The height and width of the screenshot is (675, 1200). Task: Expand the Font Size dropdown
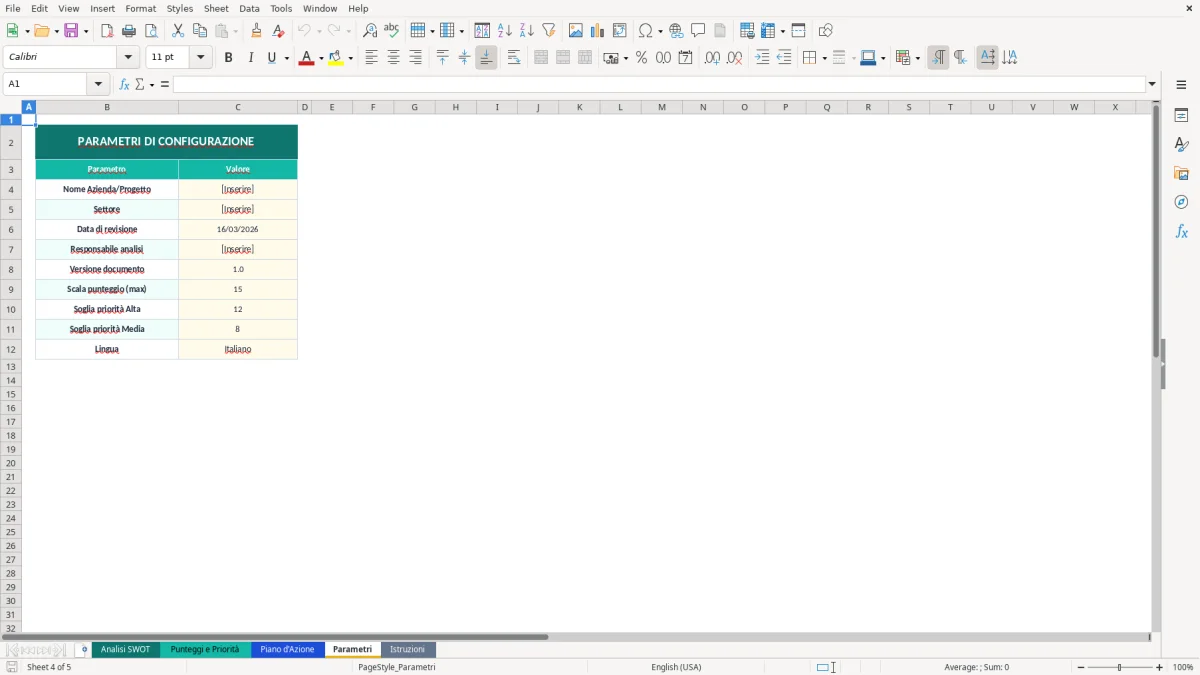(x=200, y=58)
